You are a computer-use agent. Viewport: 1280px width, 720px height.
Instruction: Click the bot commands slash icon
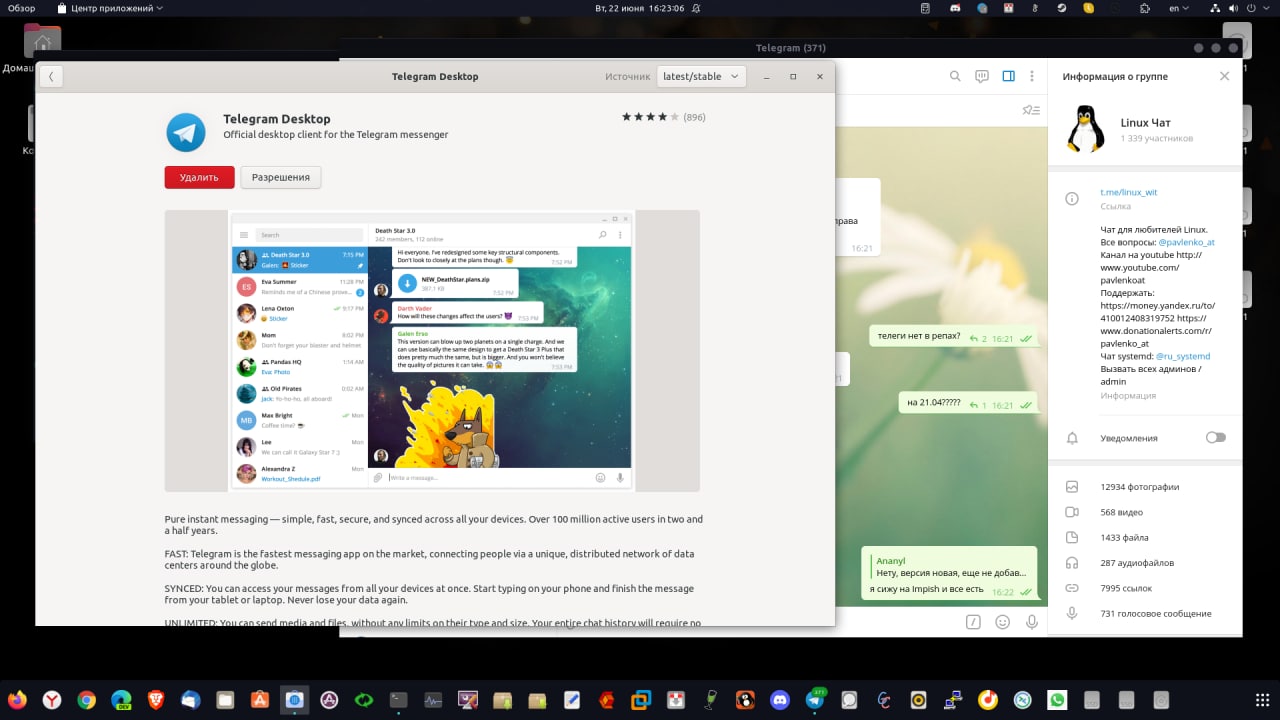click(x=973, y=622)
